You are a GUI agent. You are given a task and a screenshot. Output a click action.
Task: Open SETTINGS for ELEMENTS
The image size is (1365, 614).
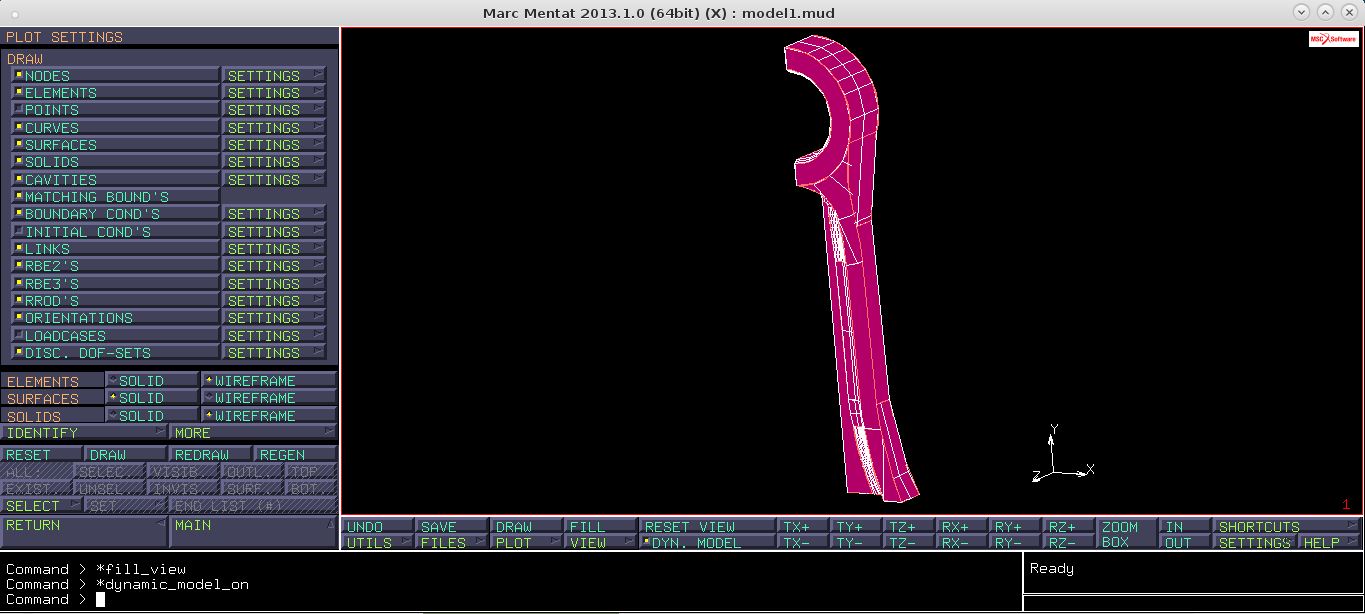(x=274, y=93)
